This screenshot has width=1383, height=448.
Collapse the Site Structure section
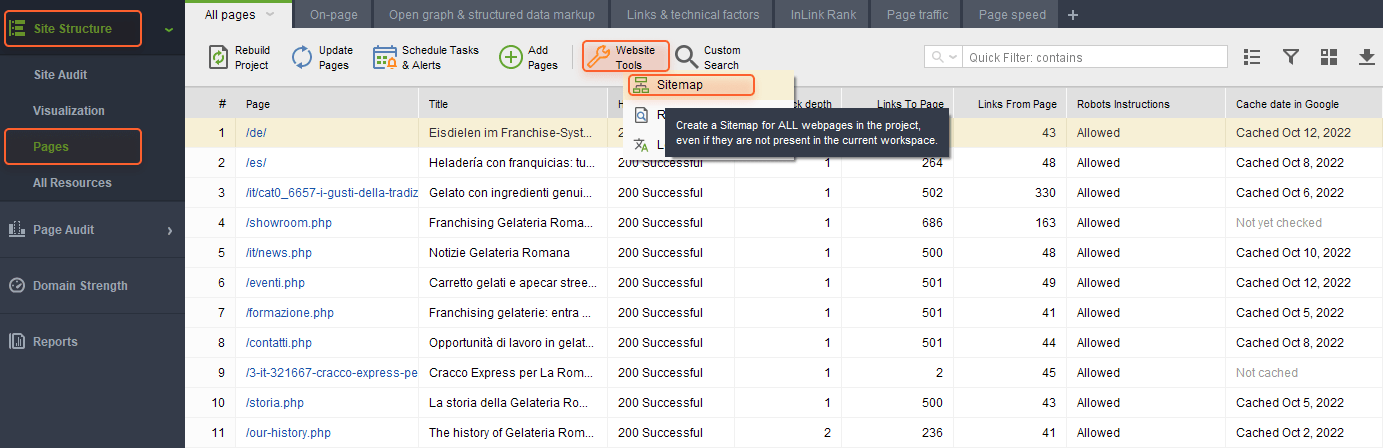point(168,29)
